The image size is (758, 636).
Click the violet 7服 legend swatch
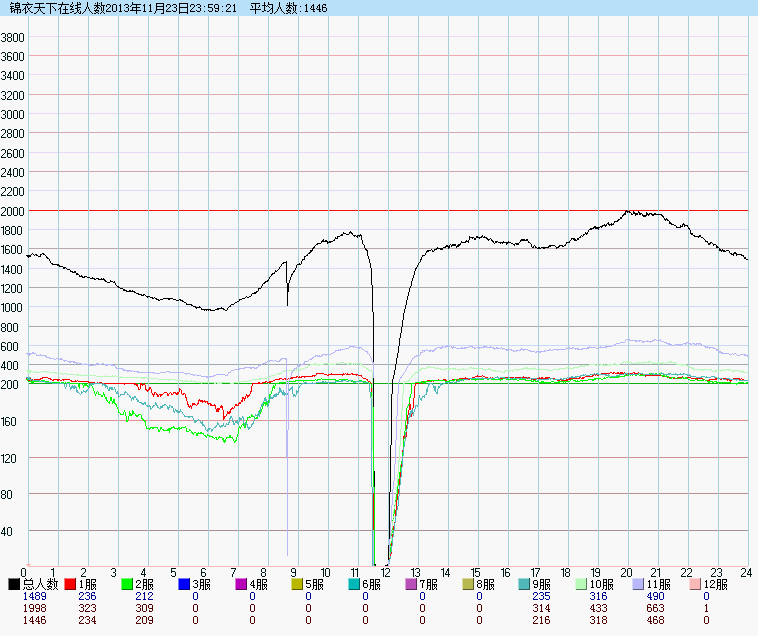[412, 584]
